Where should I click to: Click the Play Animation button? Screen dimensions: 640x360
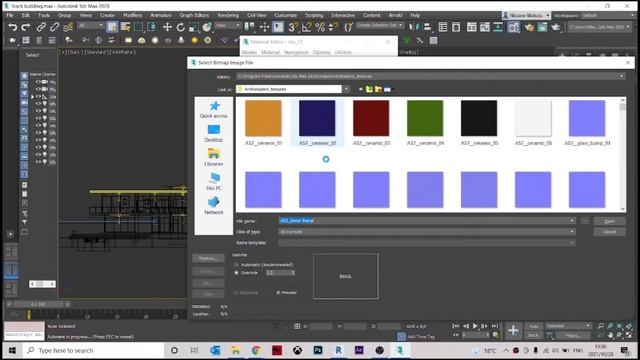(x=475, y=326)
